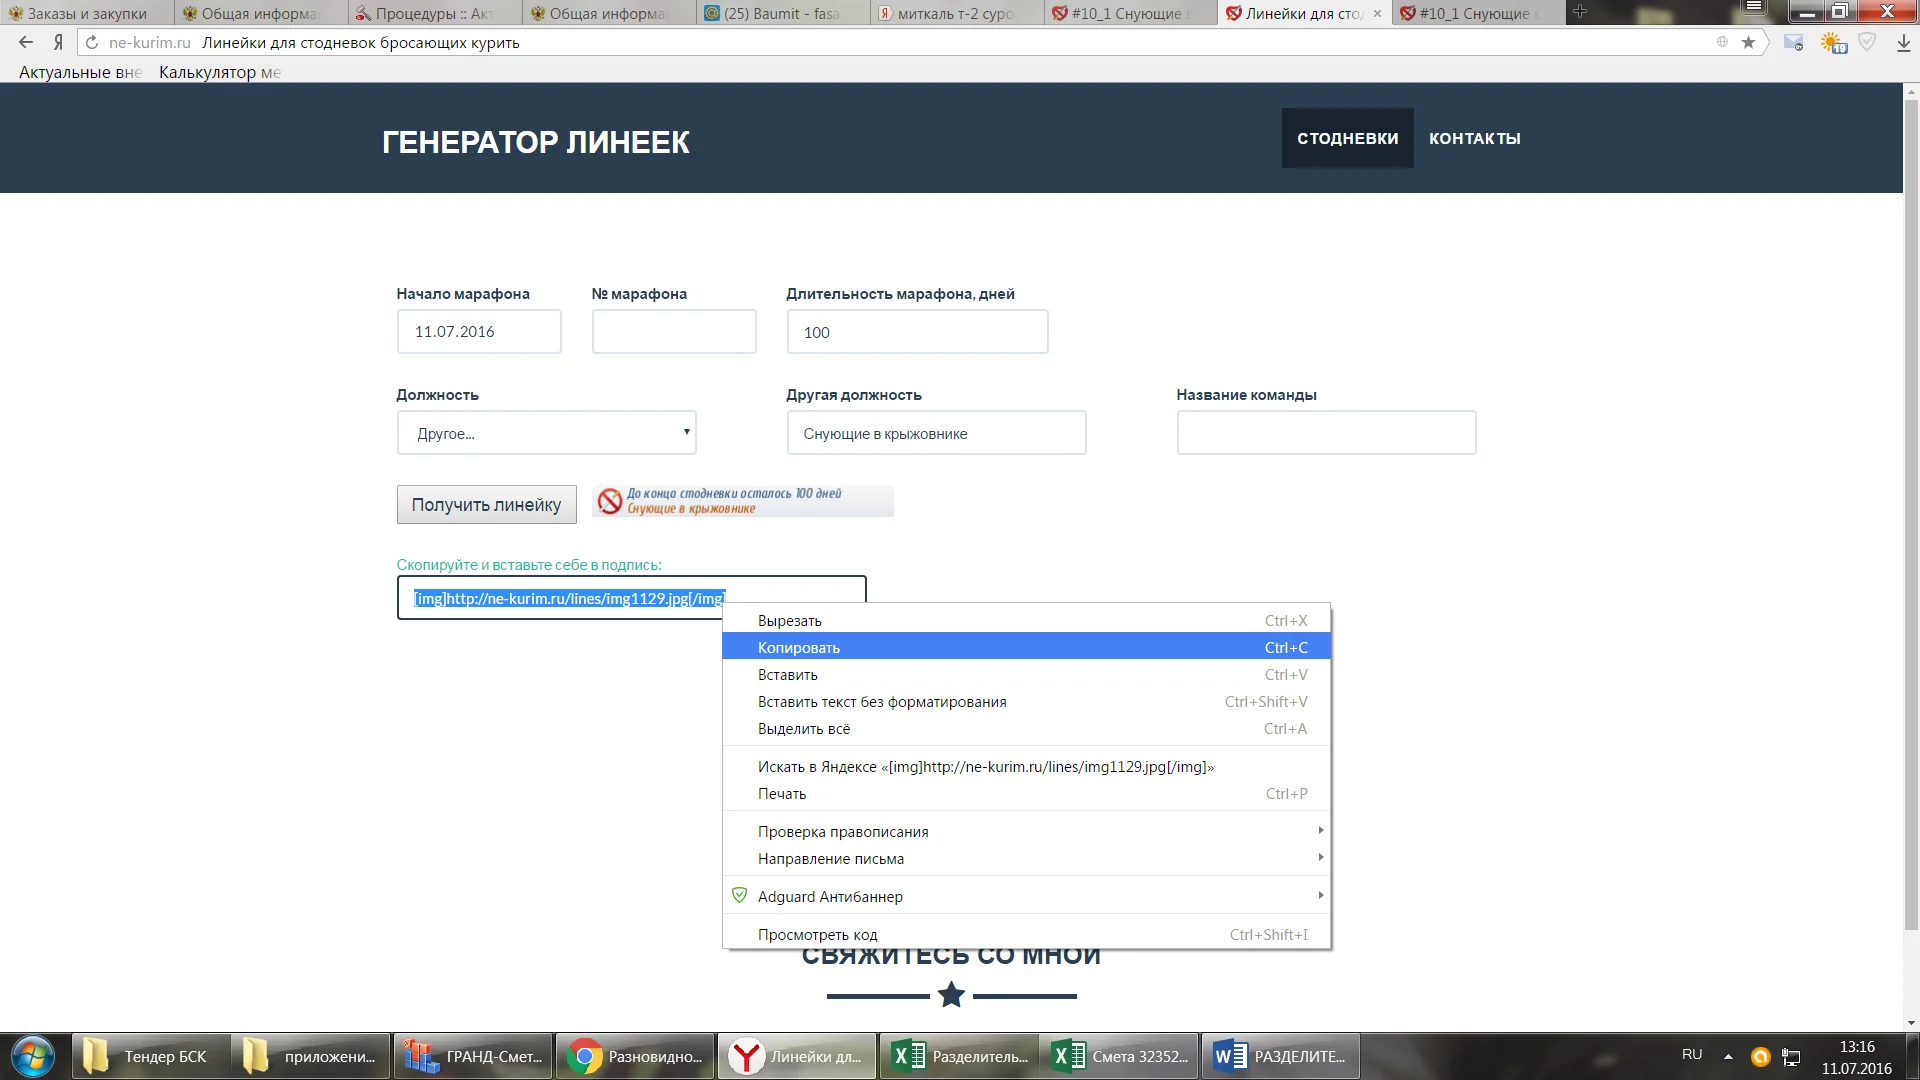Click the bookmark star in address bar
The image size is (1920, 1080).
pyautogui.click(x=1748, y=42)
